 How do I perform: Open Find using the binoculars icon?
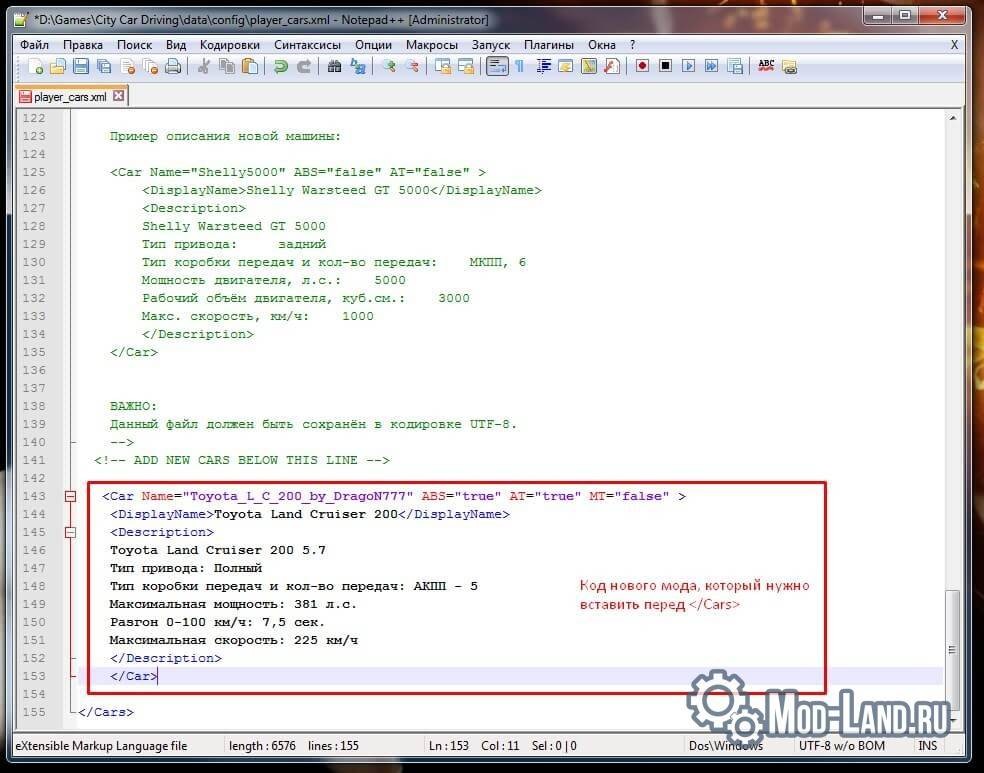[334, 66]
